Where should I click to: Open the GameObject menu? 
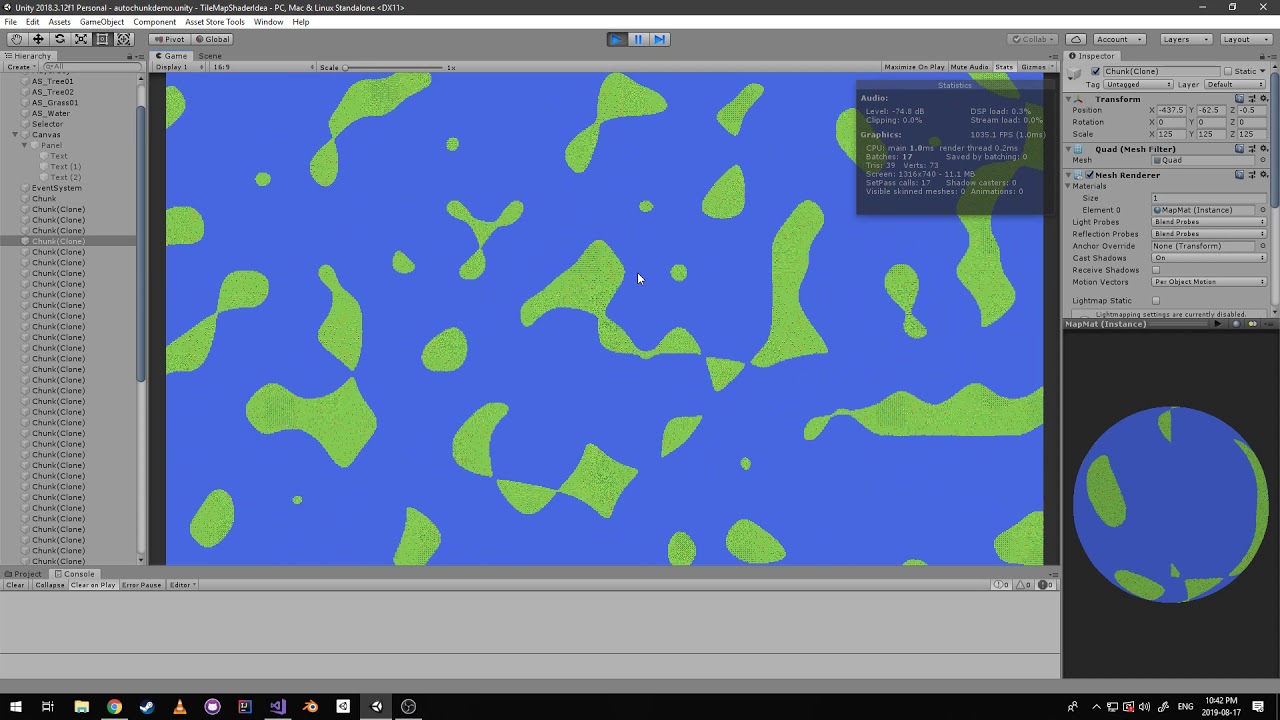coord(101,21)
